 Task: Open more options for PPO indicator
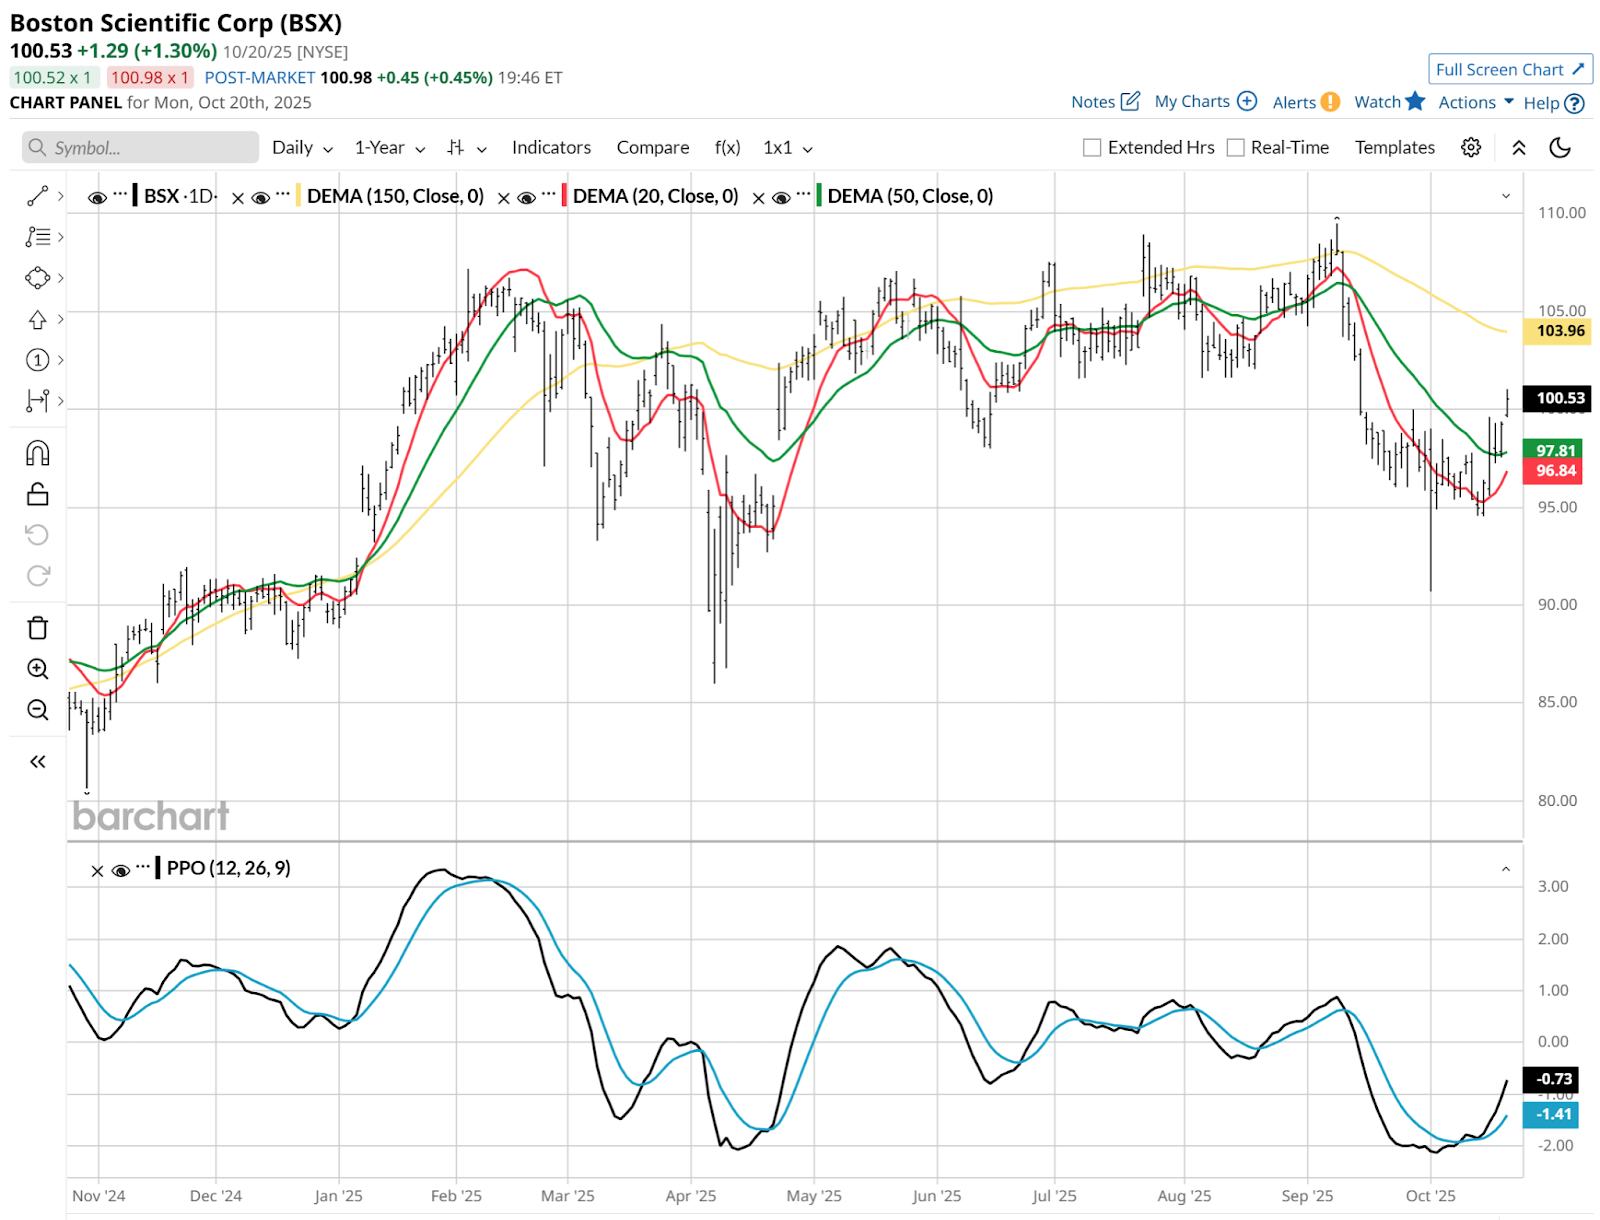pos(143,866)
